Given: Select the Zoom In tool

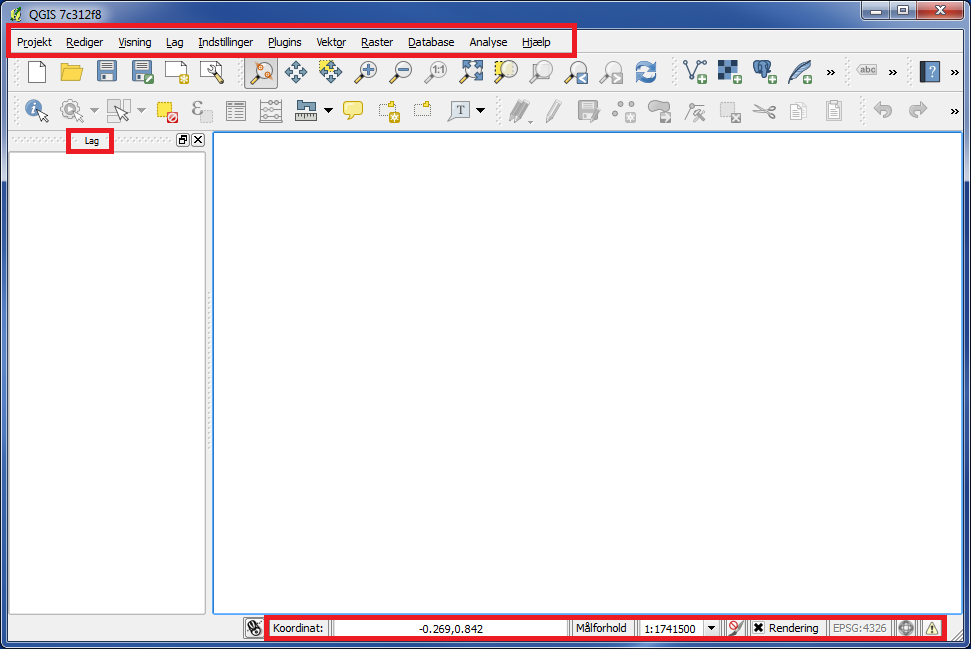Looking at the screenshot, I should click(365, 72).
